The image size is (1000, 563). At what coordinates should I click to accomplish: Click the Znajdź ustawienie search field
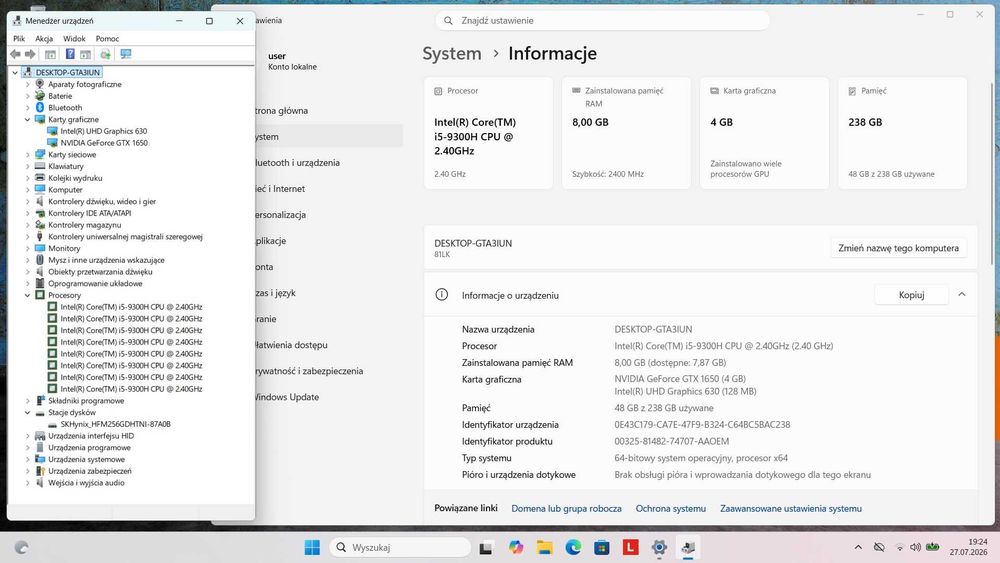point(603,20)
